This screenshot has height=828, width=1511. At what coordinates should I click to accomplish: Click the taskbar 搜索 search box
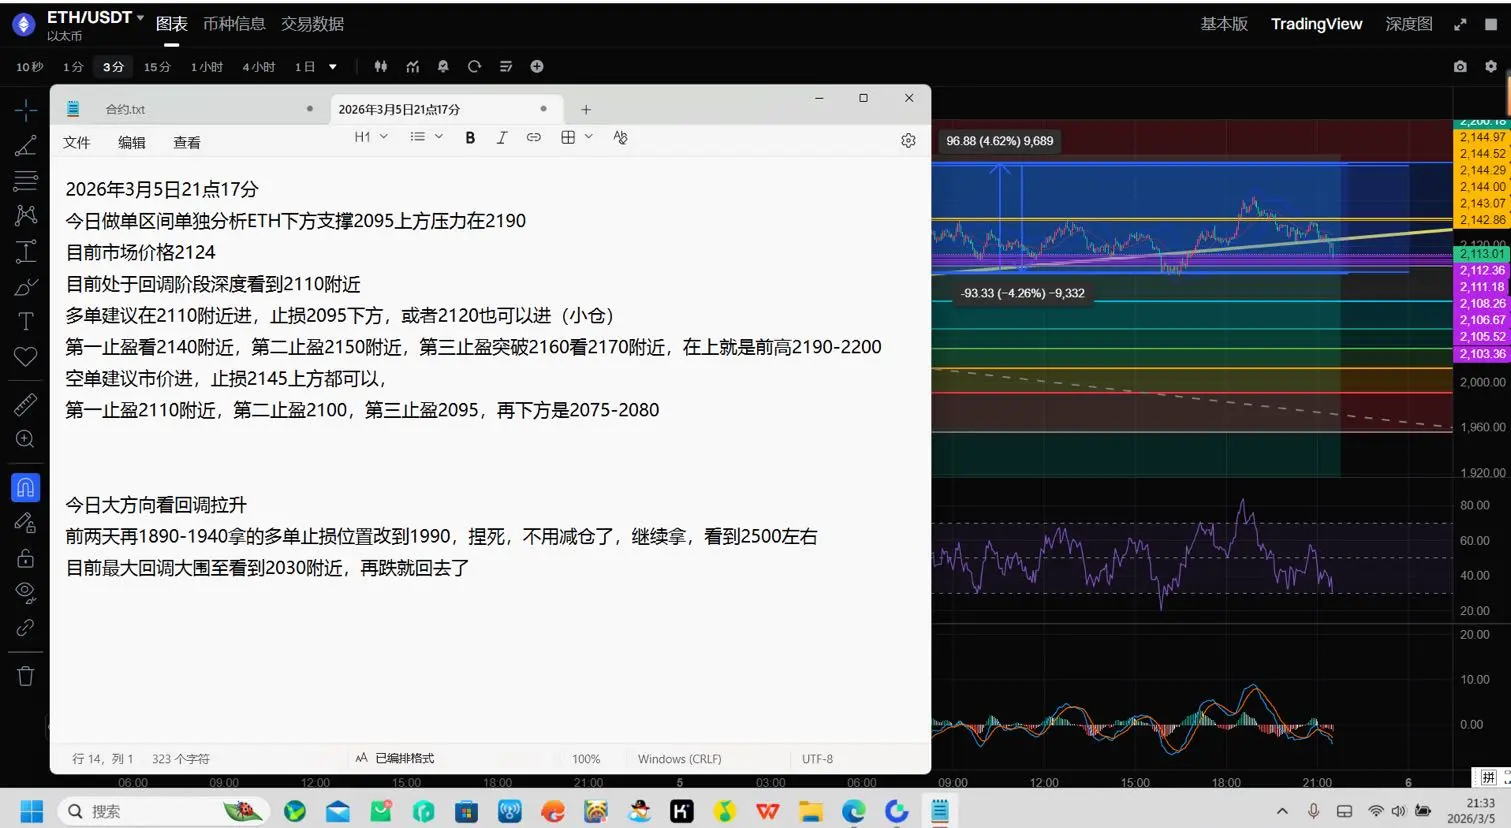(164, 811)
